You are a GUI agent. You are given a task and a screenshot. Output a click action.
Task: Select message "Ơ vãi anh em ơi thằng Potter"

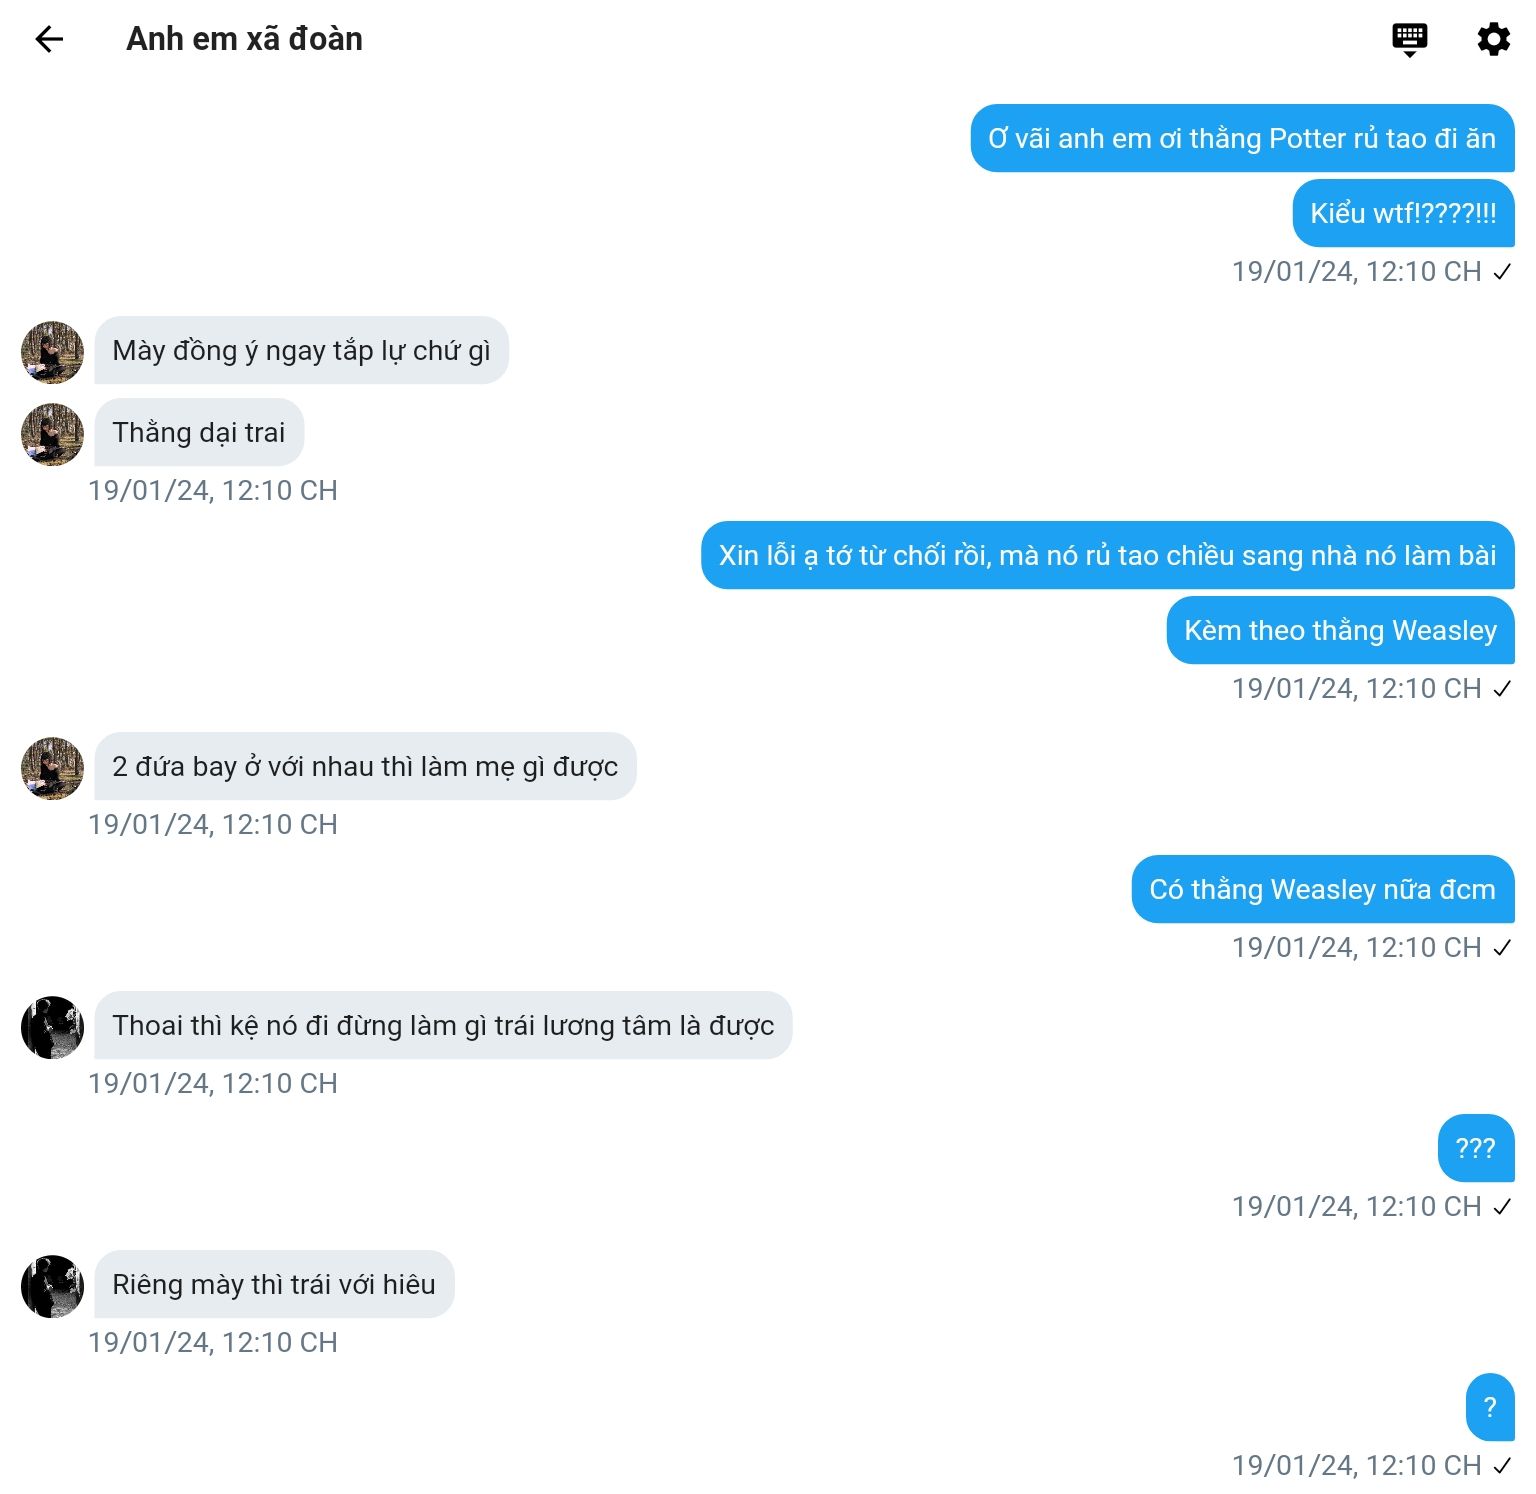click(1242, 138)
